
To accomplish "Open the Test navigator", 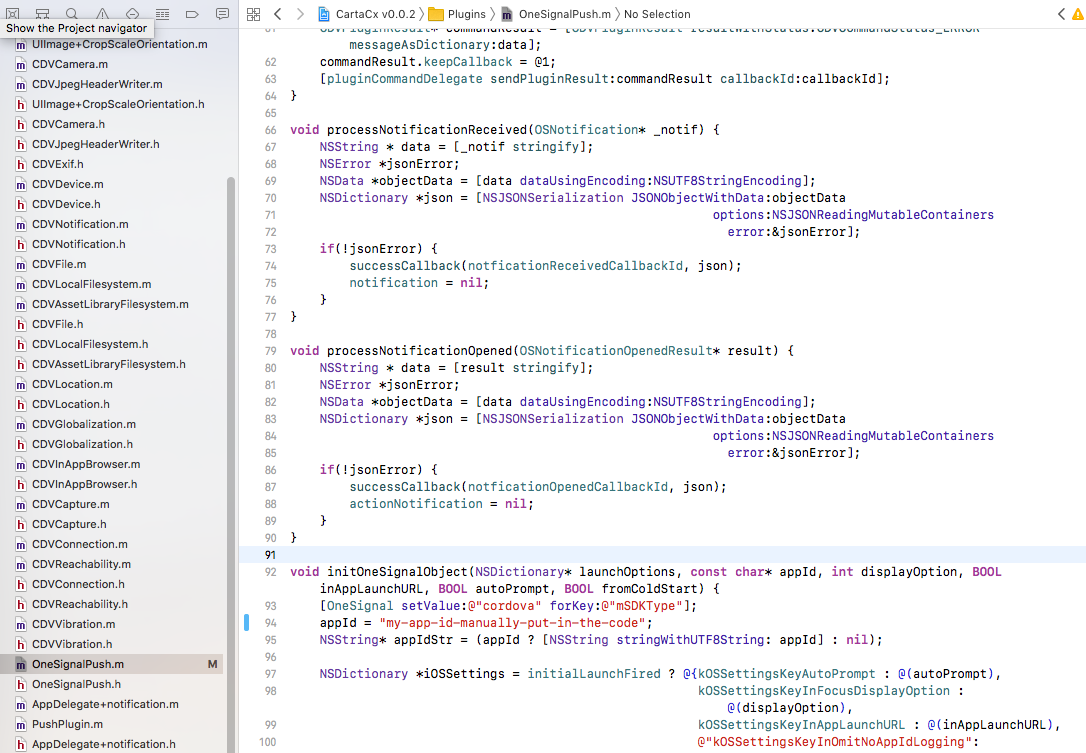I will [132, 14].
